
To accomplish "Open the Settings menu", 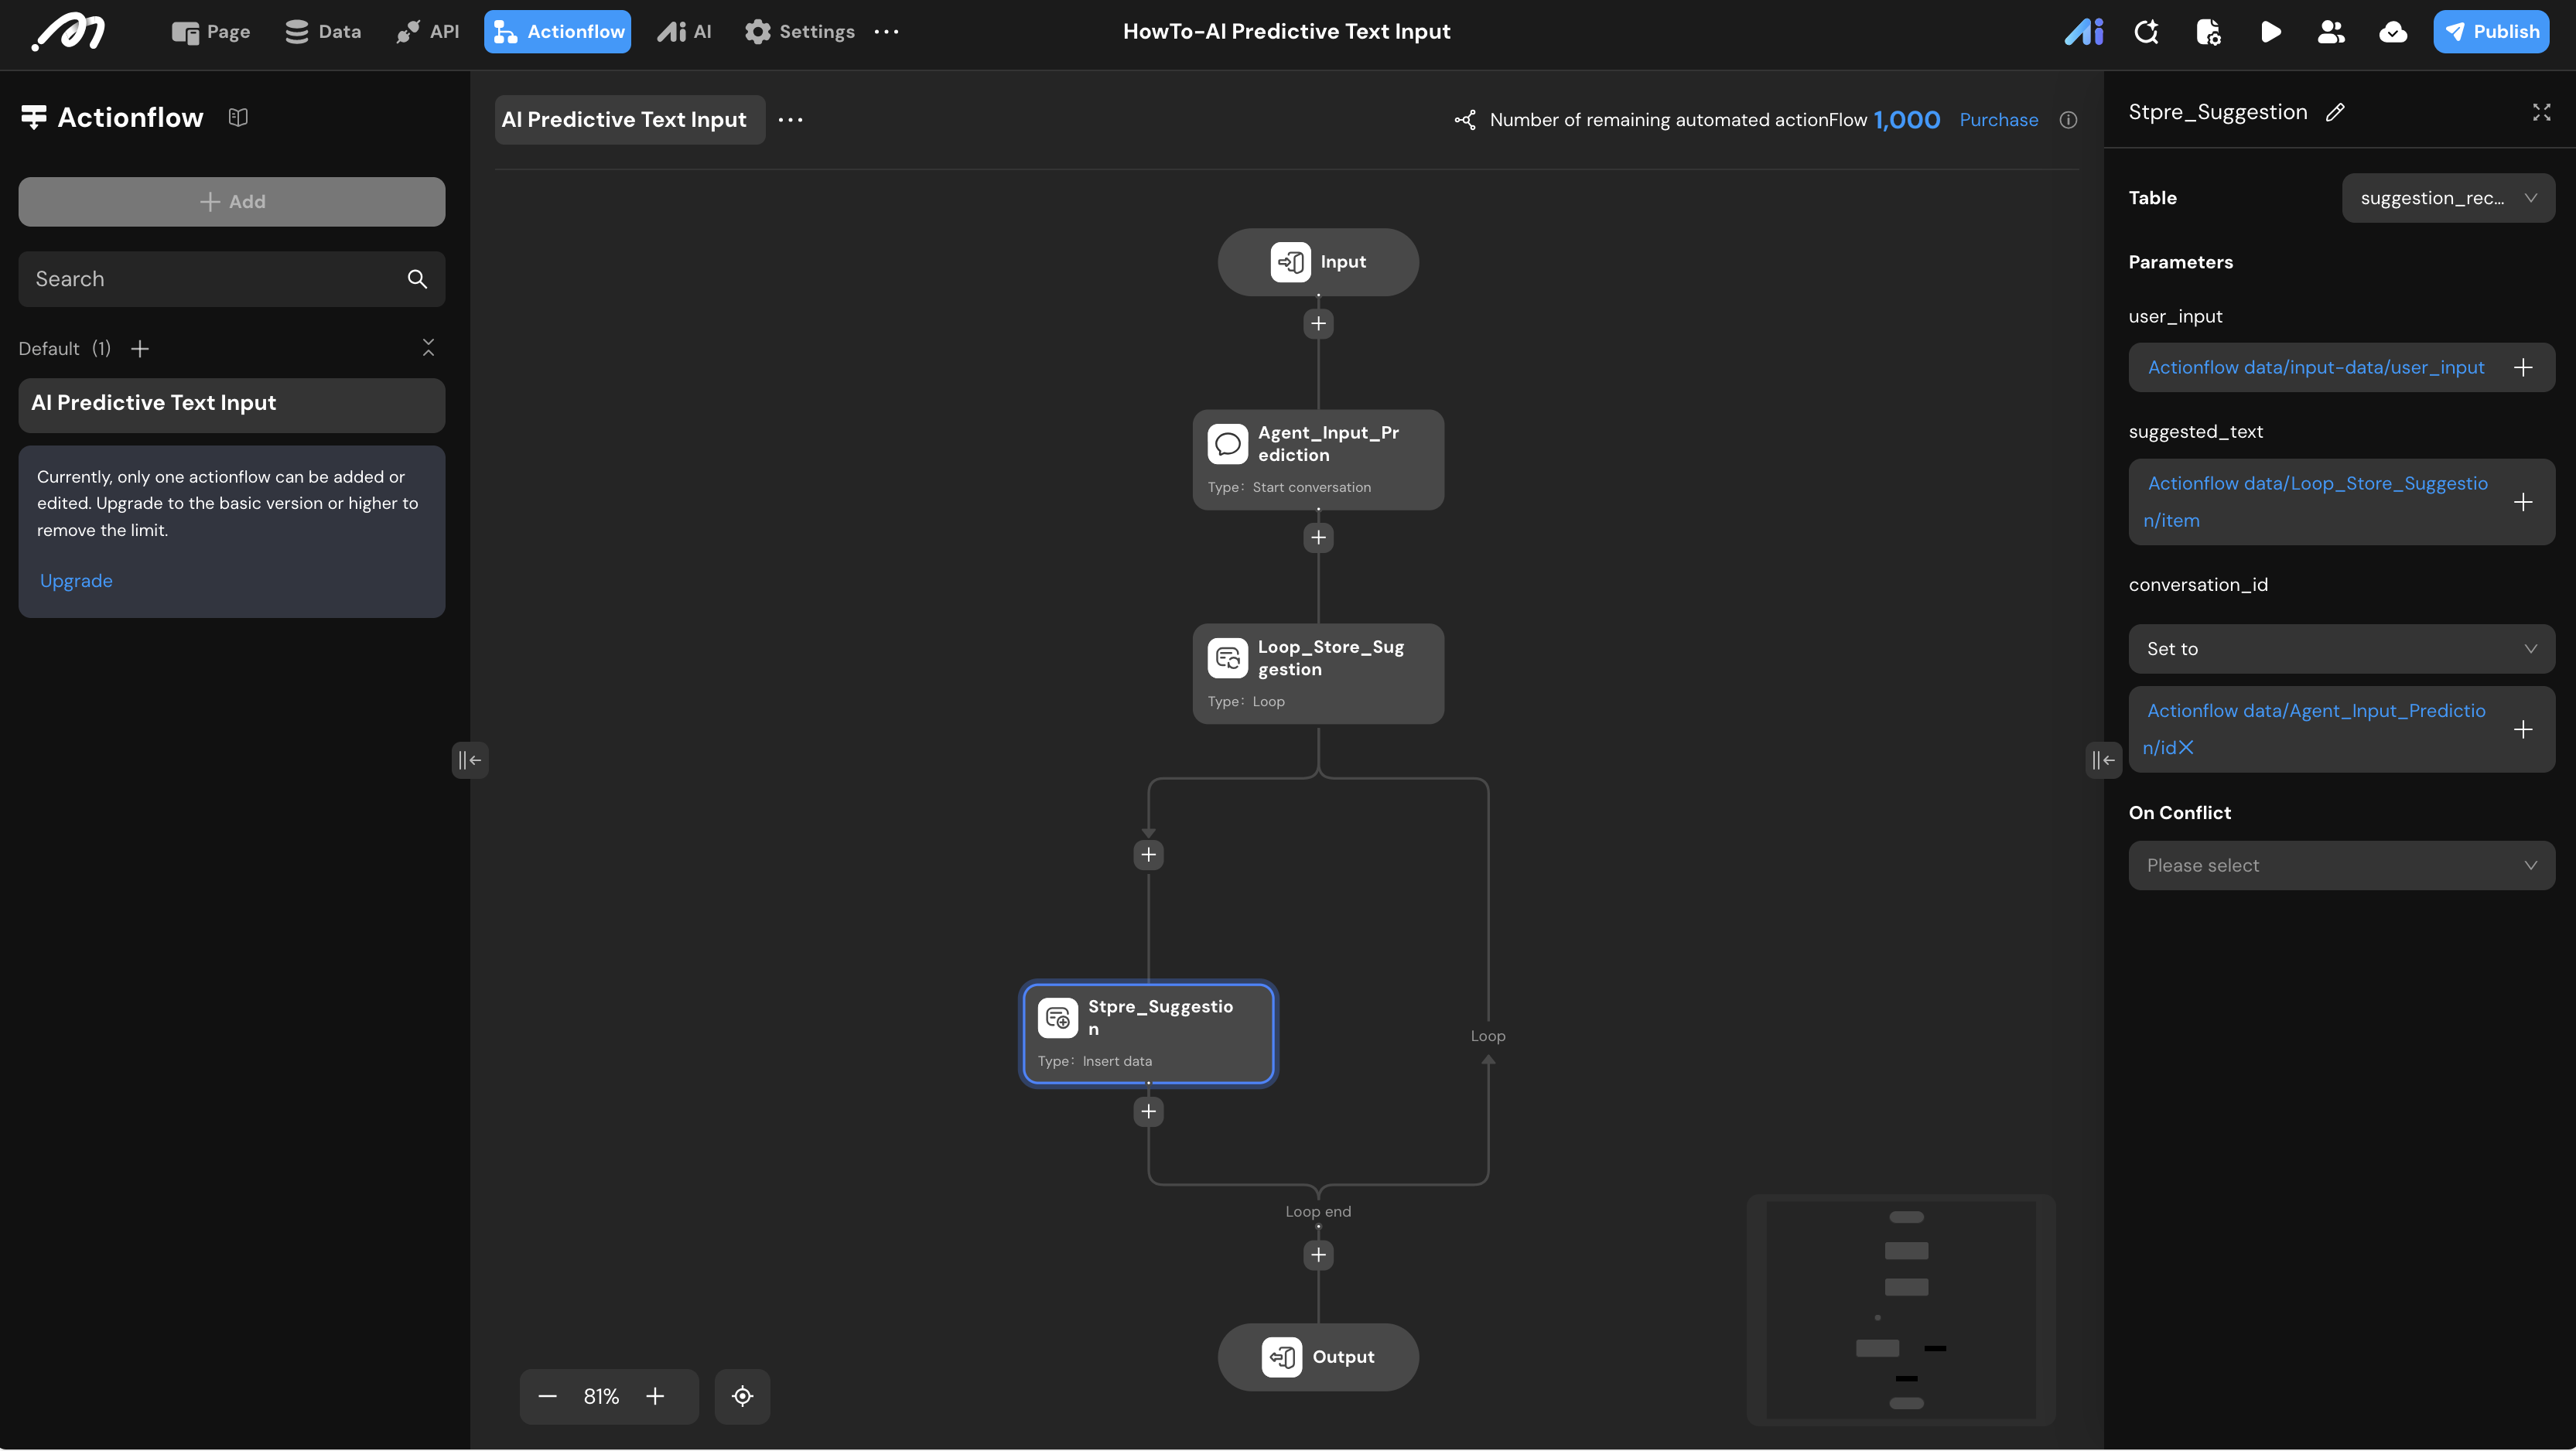I will click(x=799, y=32).
